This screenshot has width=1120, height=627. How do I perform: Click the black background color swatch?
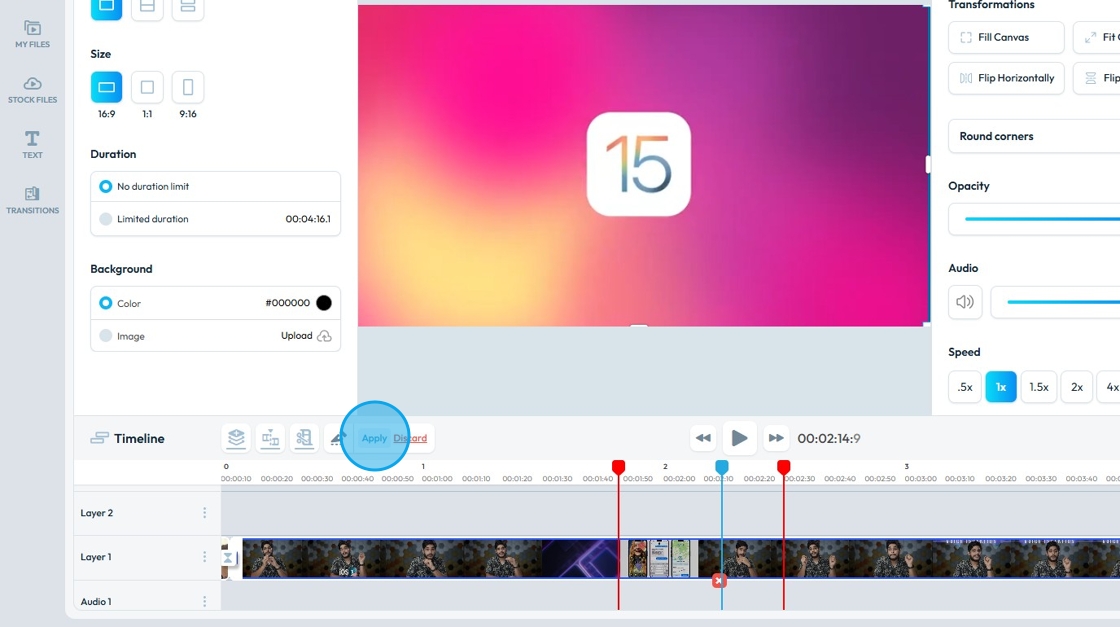coord(324,303)
